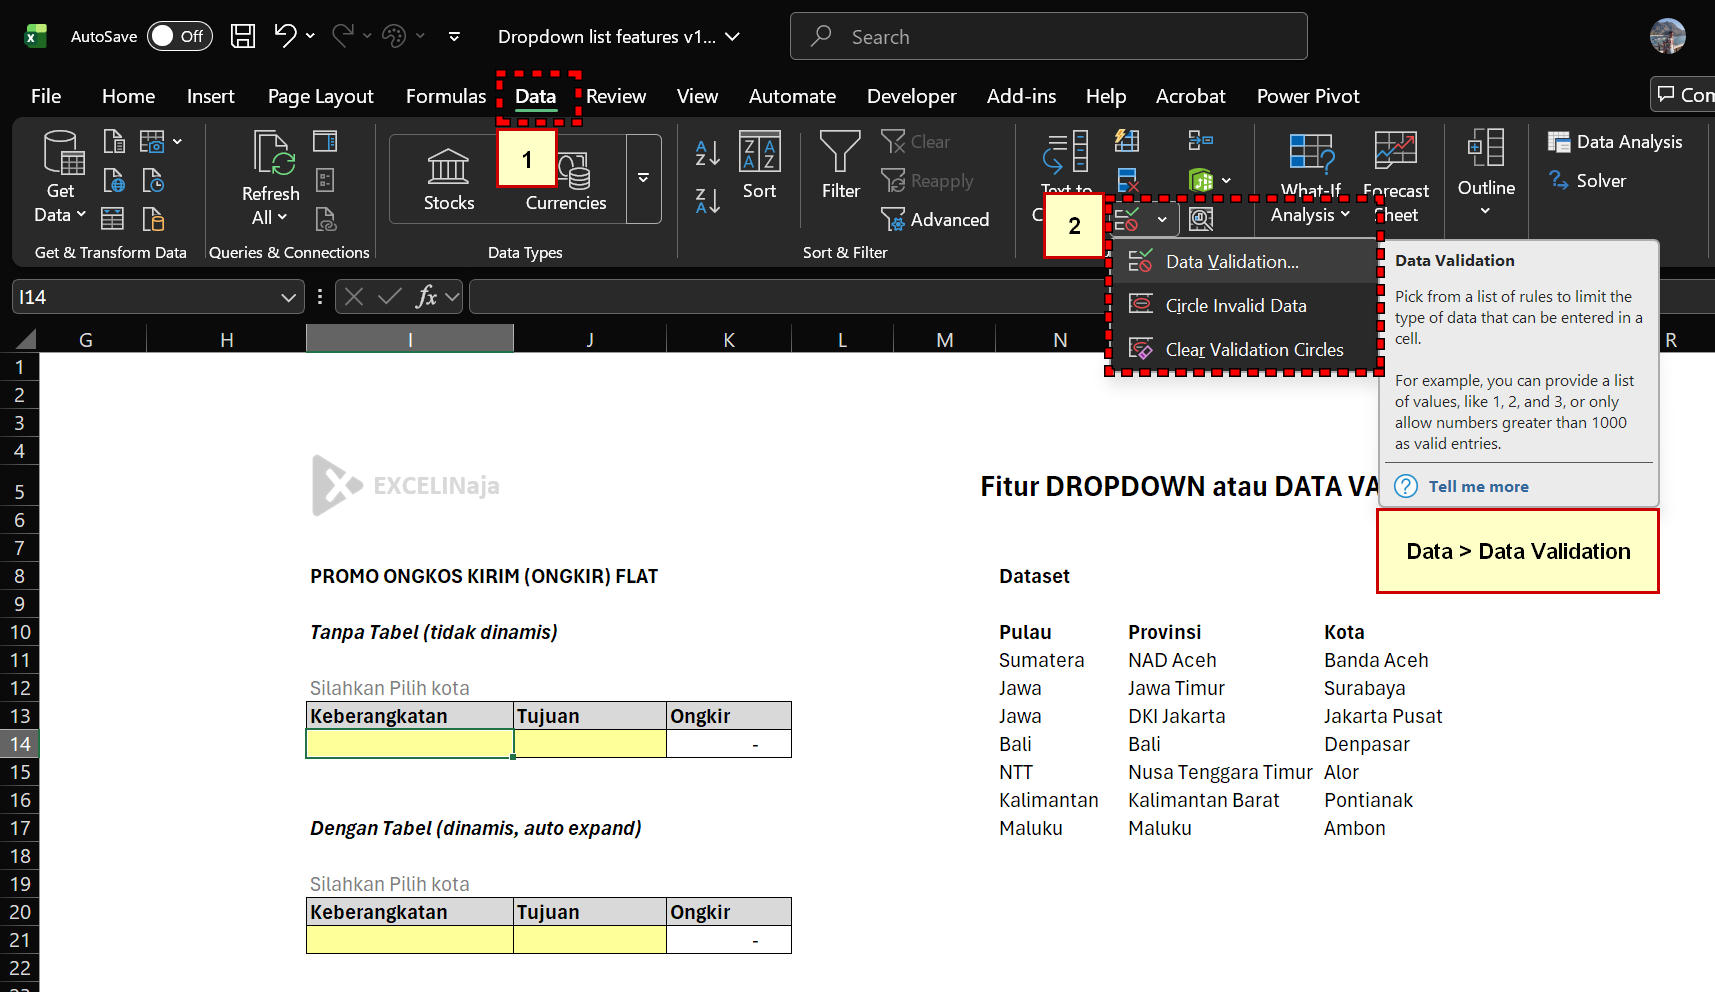The image size is (1715, 992).
Task: Toggle AutoSave on
Action: (178, 35)
